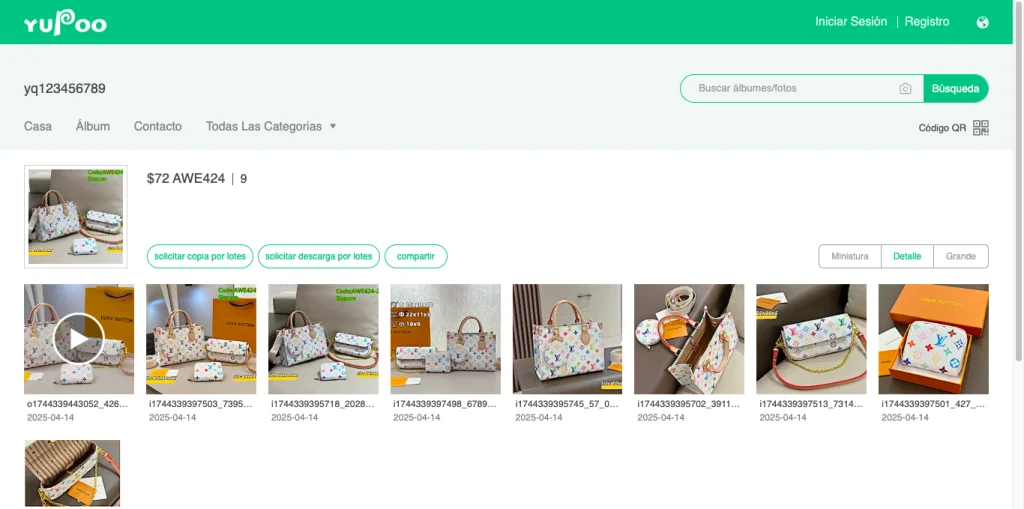This screenshot has width=1024, height=509.
Task: Go to the Casa tab
Action: click(x=38, y=127)
